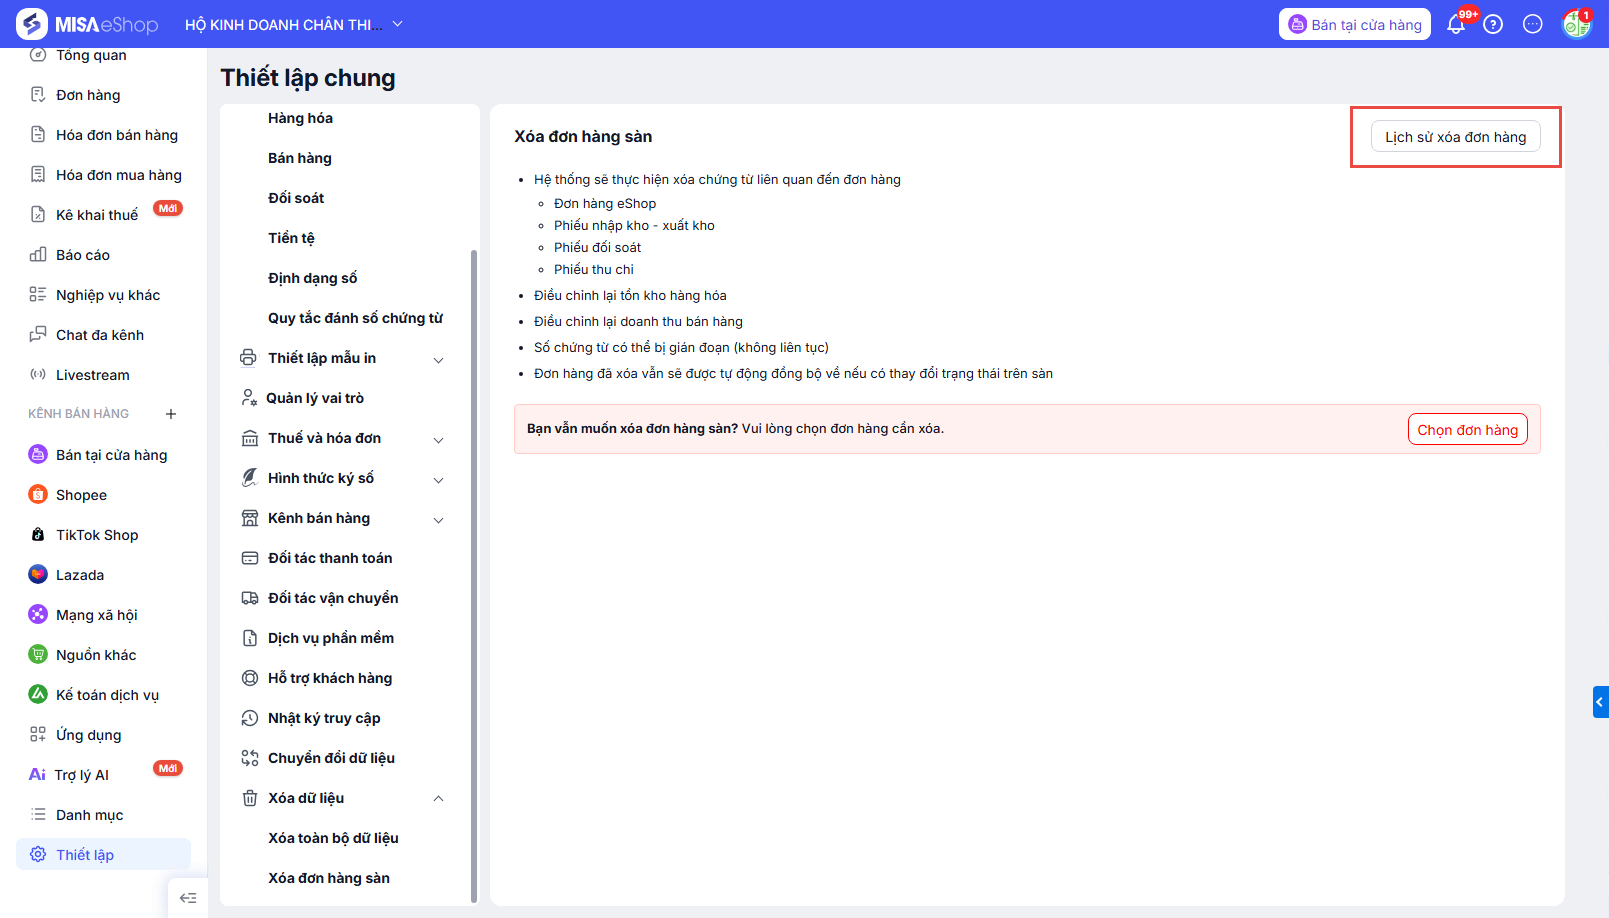The height and width of the screenshot is (918, 1609).
Task: Expand the Thiết lập mẫu in section
Action: point(438,359)
